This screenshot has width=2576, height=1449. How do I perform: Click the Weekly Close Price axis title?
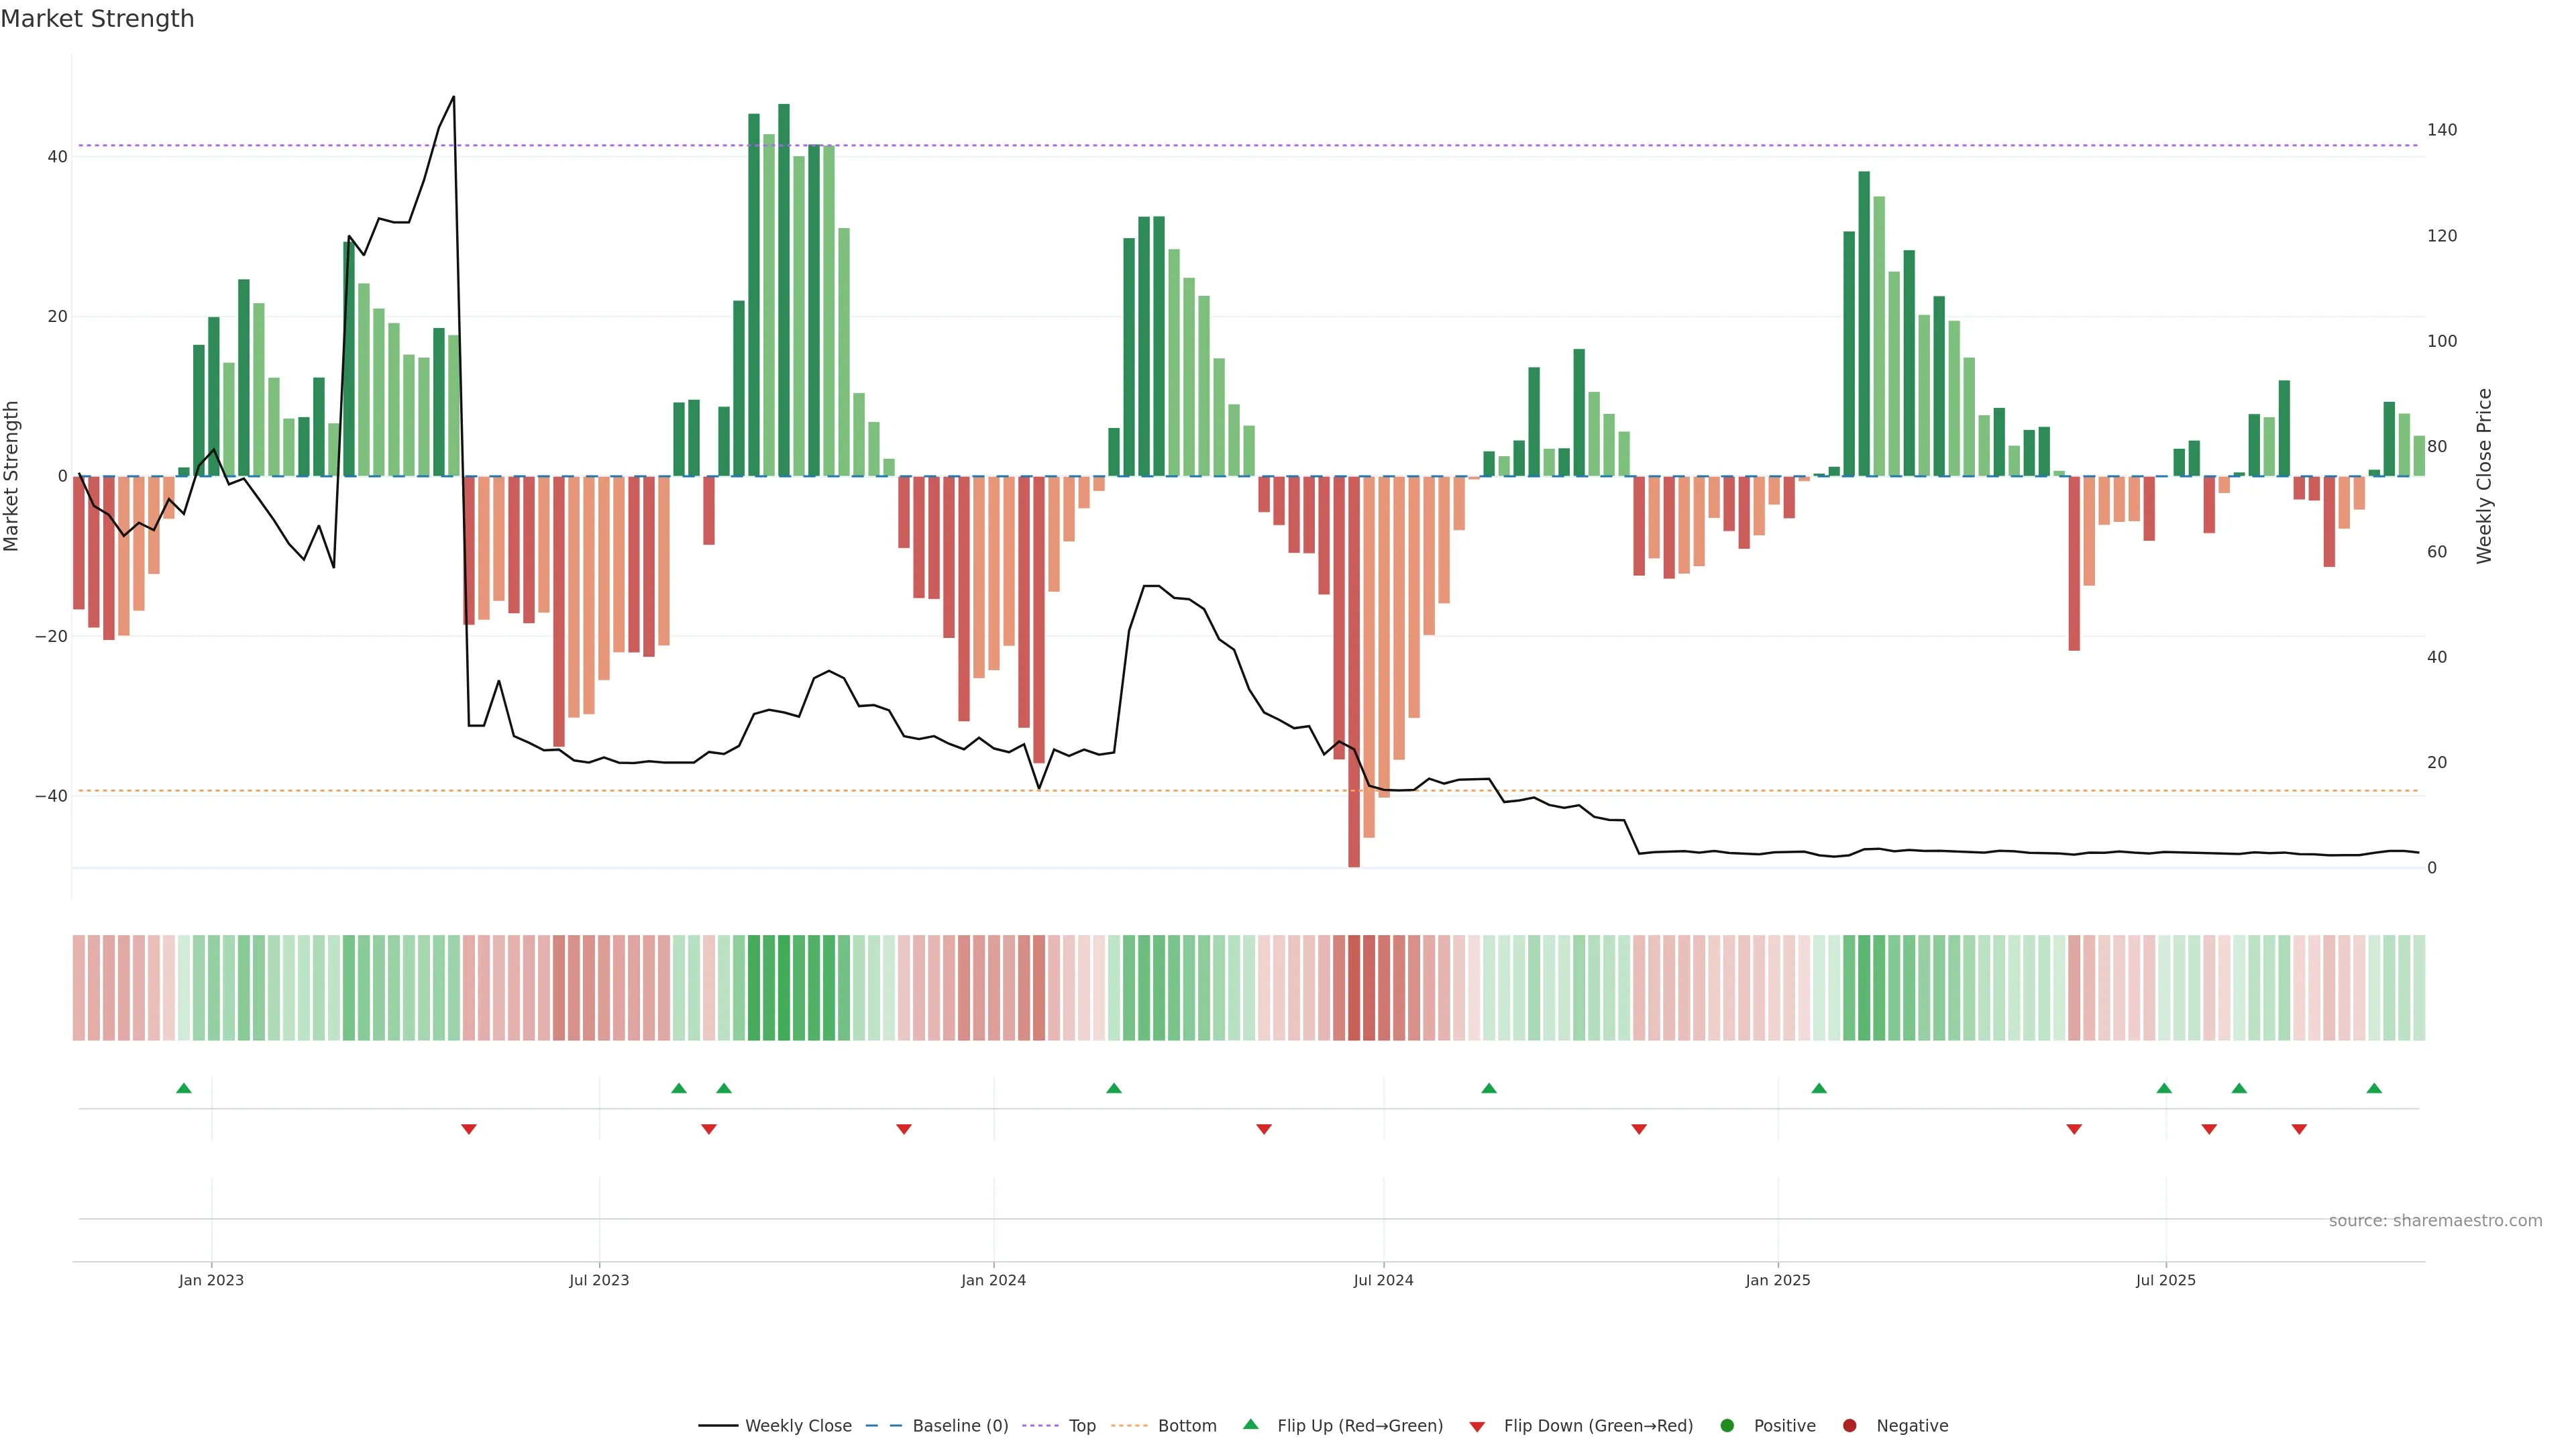[2484, 476]
